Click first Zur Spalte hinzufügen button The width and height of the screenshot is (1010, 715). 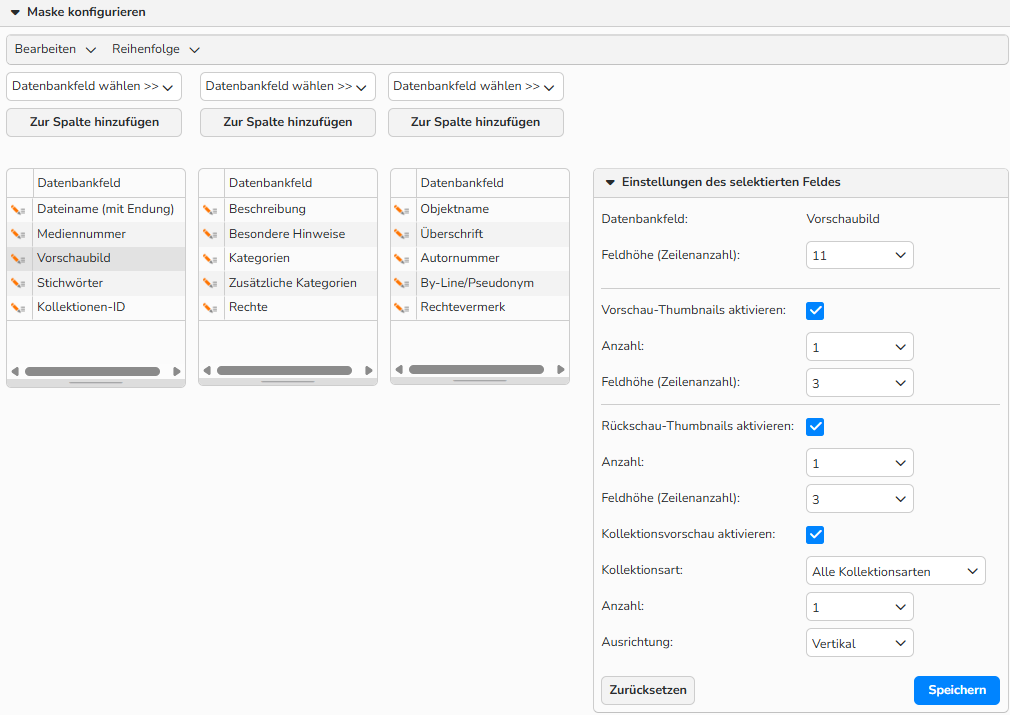94,122
